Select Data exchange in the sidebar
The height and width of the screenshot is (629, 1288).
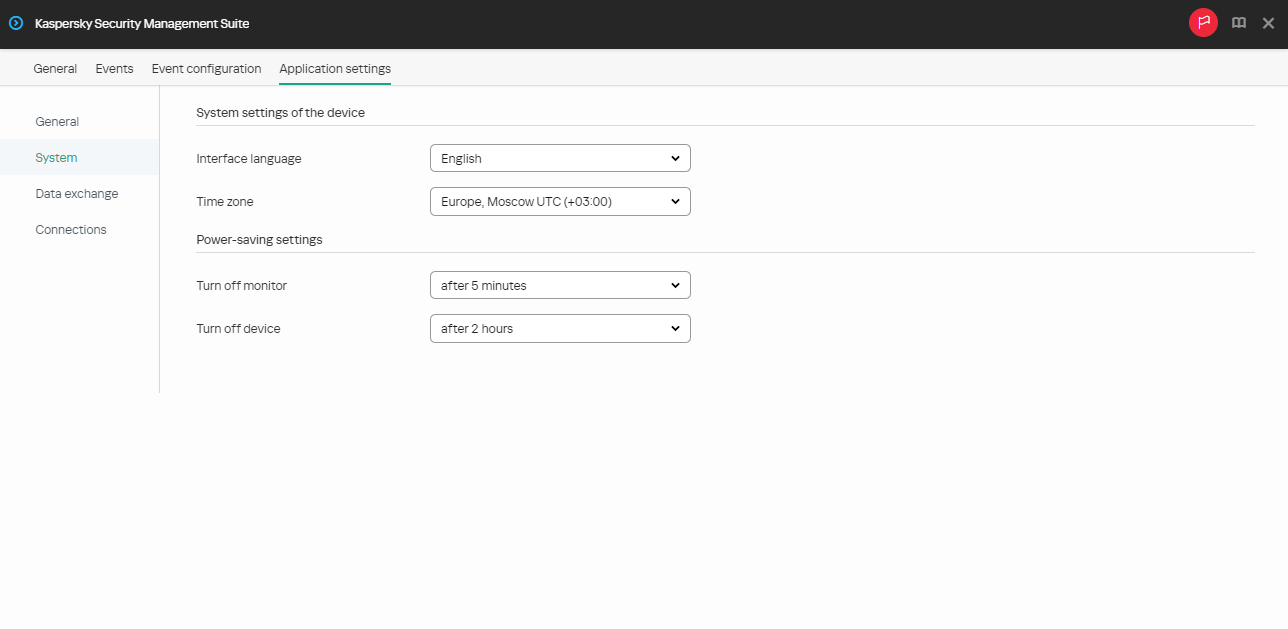pos(76,193)
